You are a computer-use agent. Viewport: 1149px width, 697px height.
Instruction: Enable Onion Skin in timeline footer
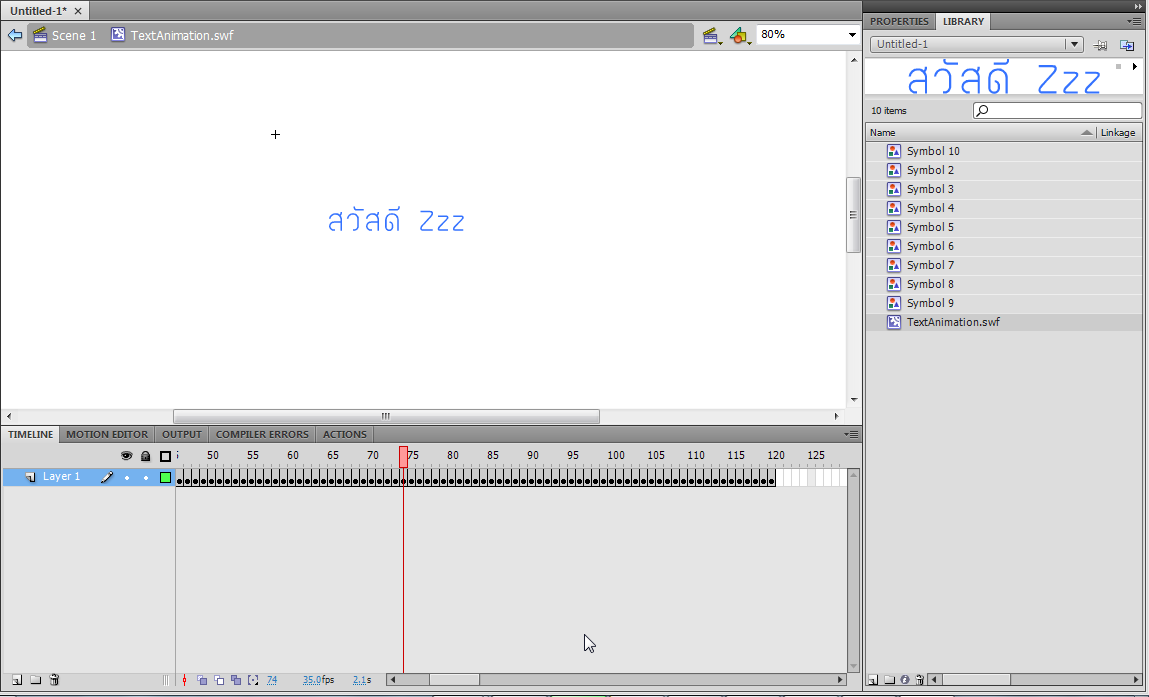pos(202,680)
